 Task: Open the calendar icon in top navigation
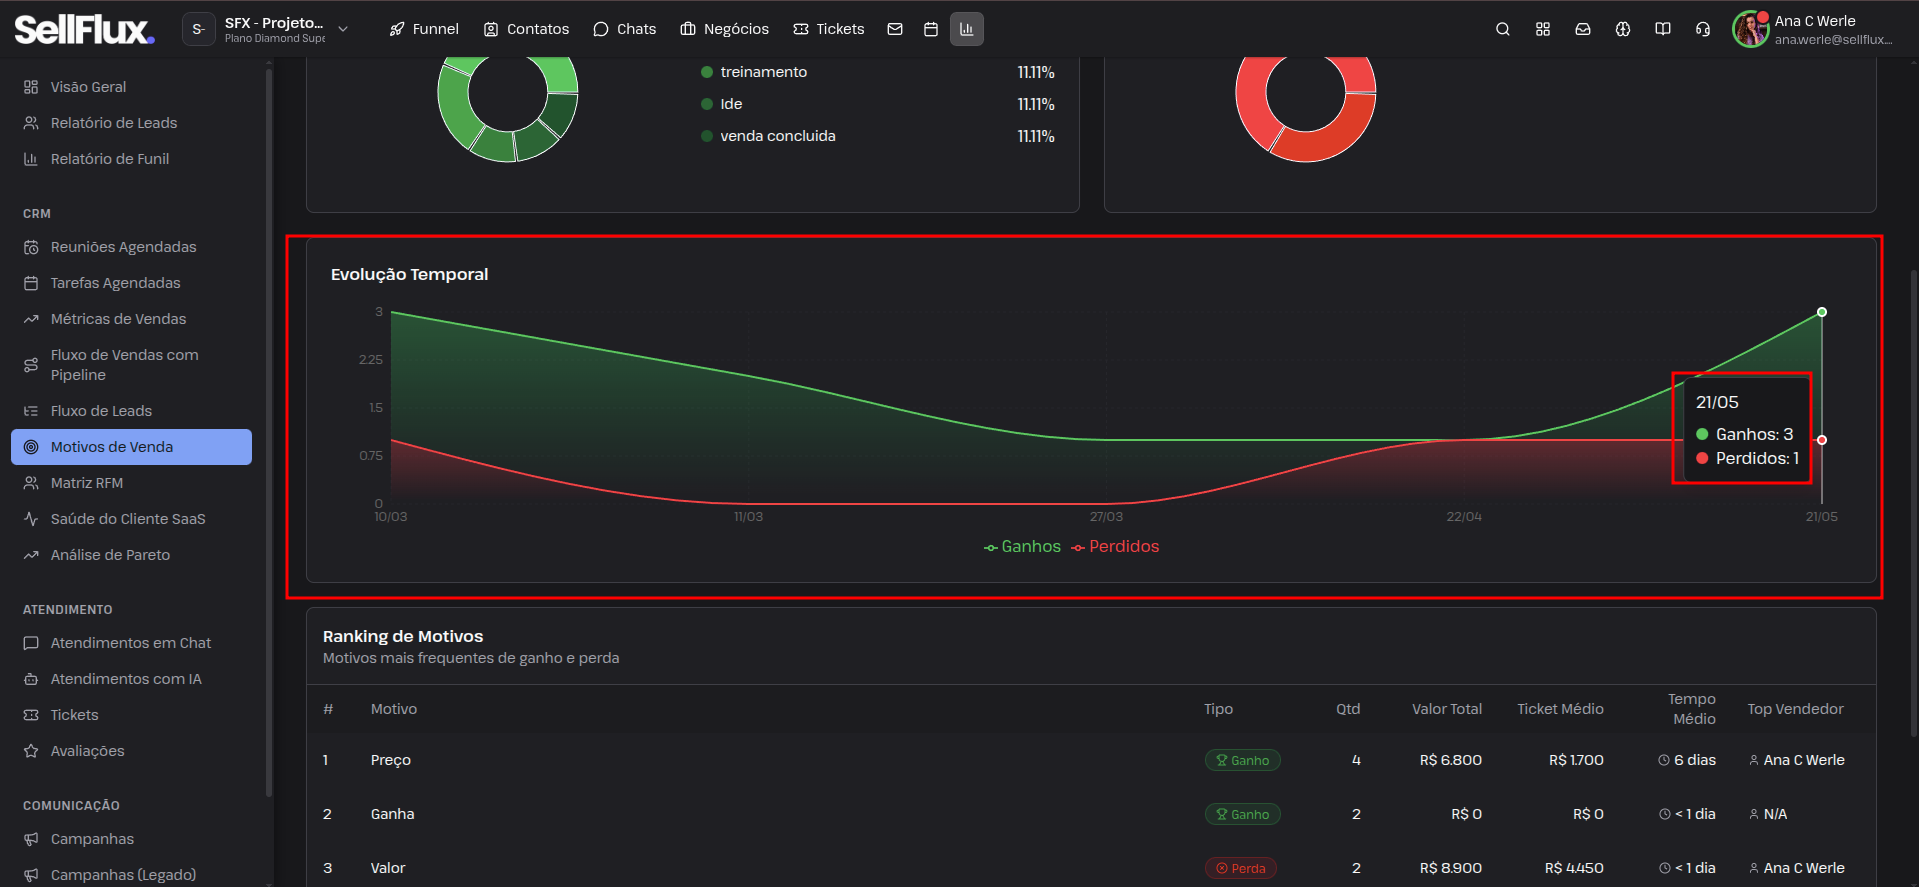(931, 29)
